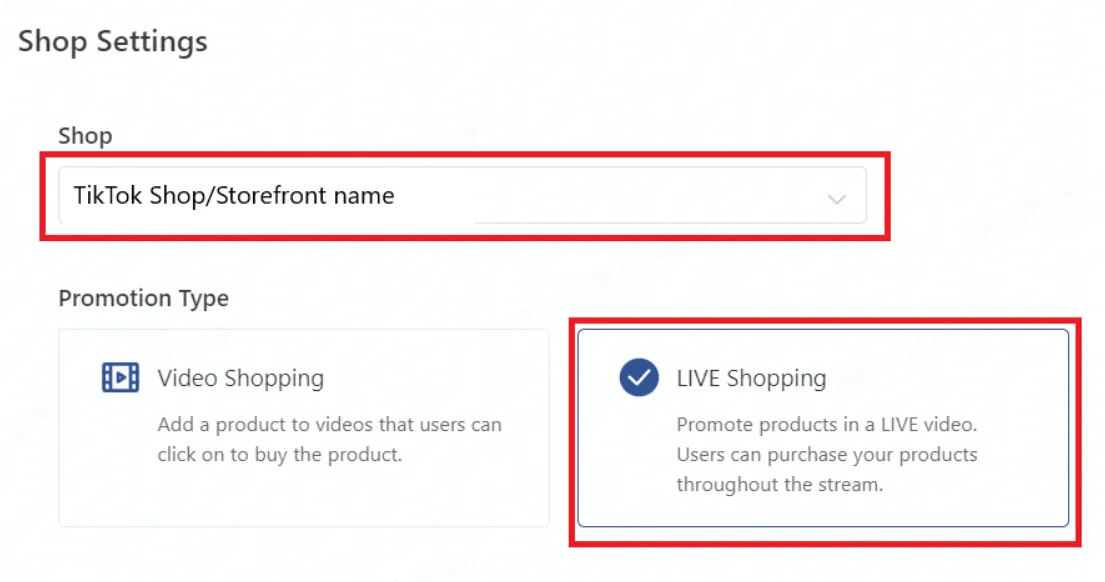Click "throughout the stream." text line
This screenshot has height=582, width=1105.
[779, 485]
